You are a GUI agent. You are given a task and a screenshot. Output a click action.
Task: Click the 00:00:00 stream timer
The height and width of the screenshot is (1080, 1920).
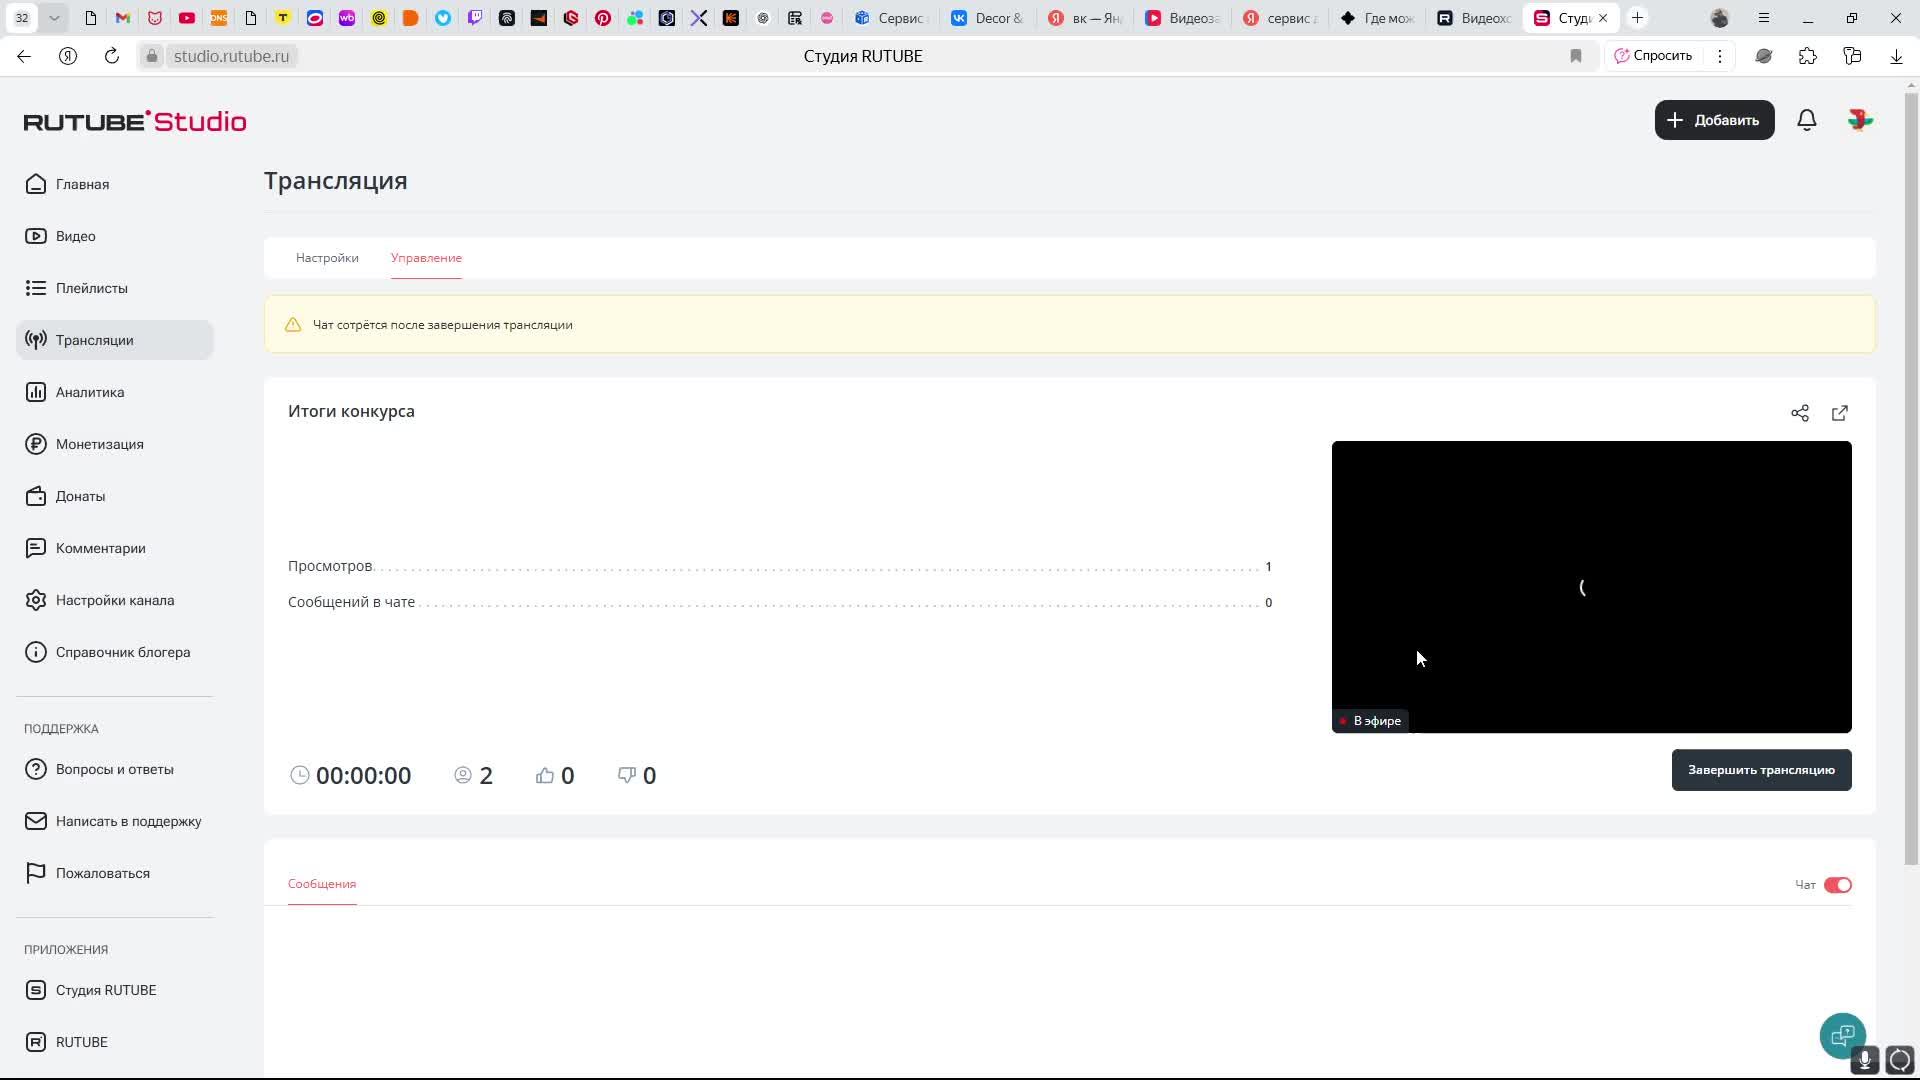[x=351, y=775]
